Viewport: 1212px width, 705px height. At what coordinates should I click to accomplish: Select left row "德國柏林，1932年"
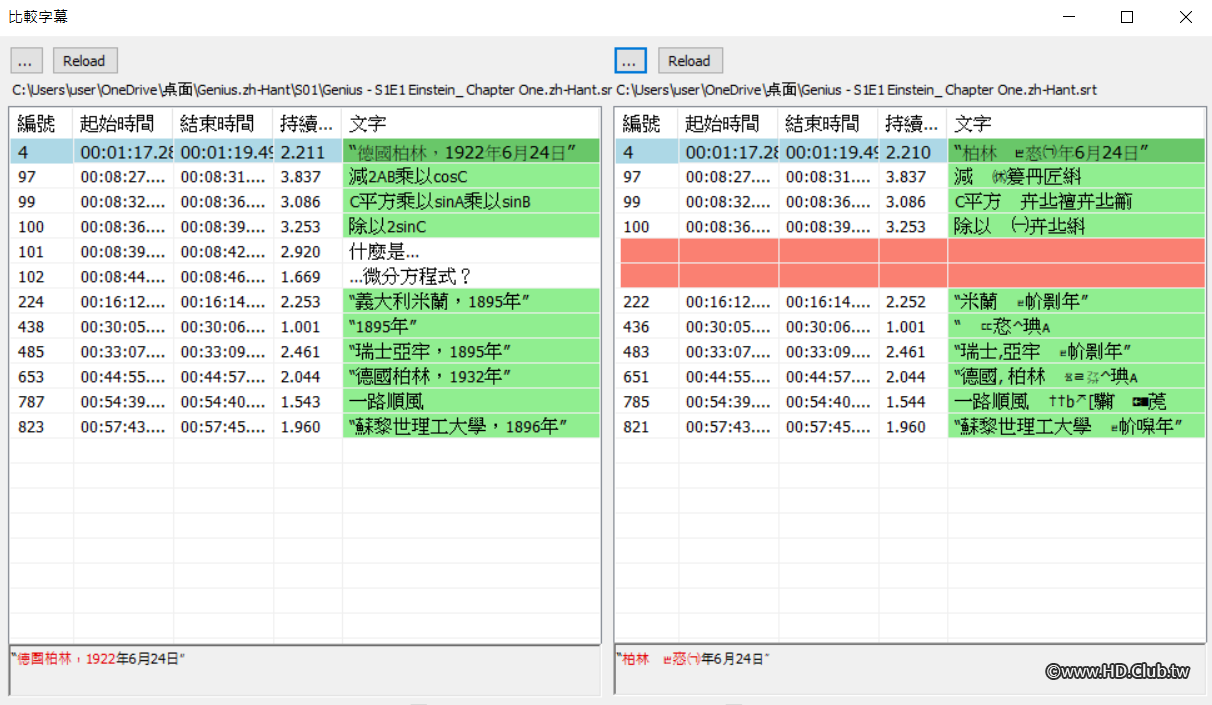pyautogui.click(x=305, y=377)
